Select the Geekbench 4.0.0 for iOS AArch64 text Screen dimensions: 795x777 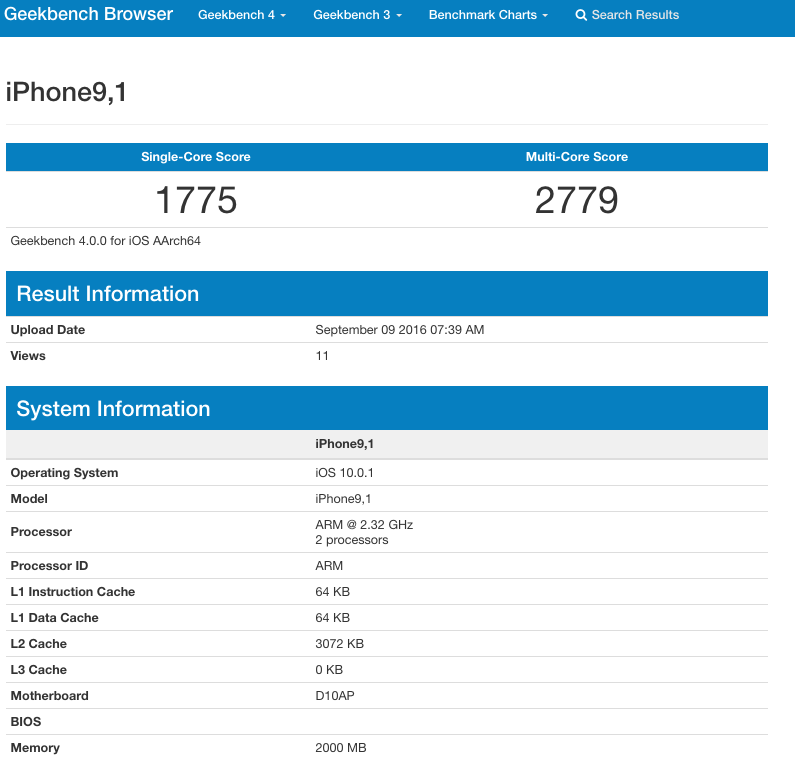point(105,241)
